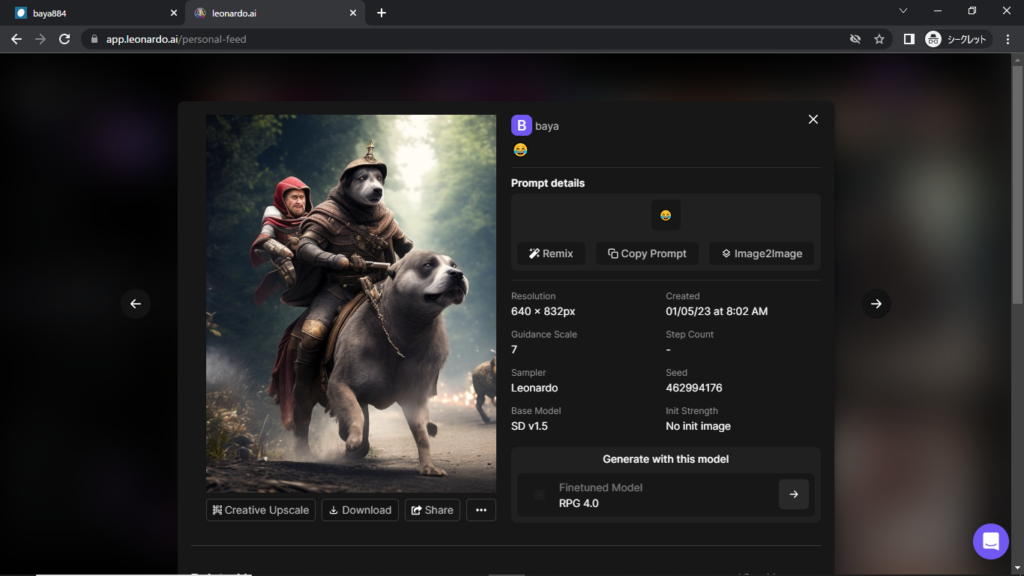Image resolution: width=1024 pixels, height=576 pixels.
Task: Open the three-dots more options menu
Action: click(481, 510)
